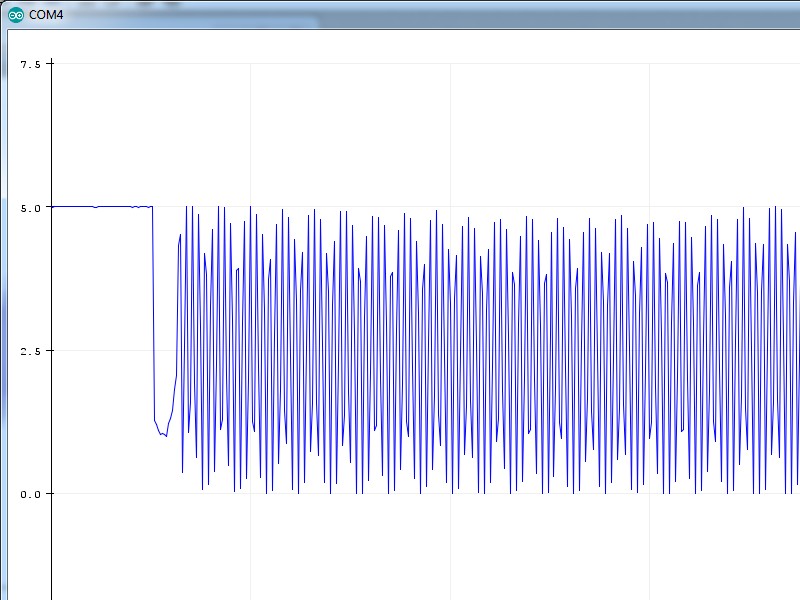The height and width of the screenshot is (600, 800).
Task: Click the Arduino logo in the title bar
Action: point(16,15)
